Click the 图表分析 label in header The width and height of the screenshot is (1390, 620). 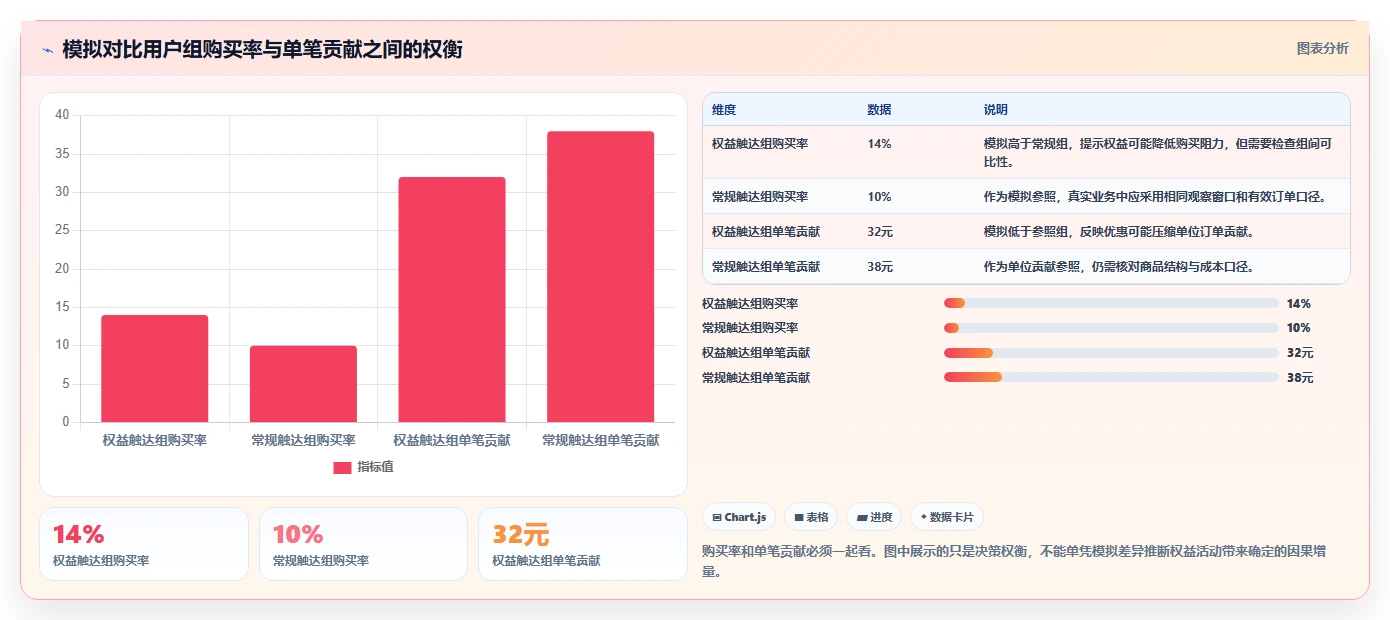click(1322, 48)
